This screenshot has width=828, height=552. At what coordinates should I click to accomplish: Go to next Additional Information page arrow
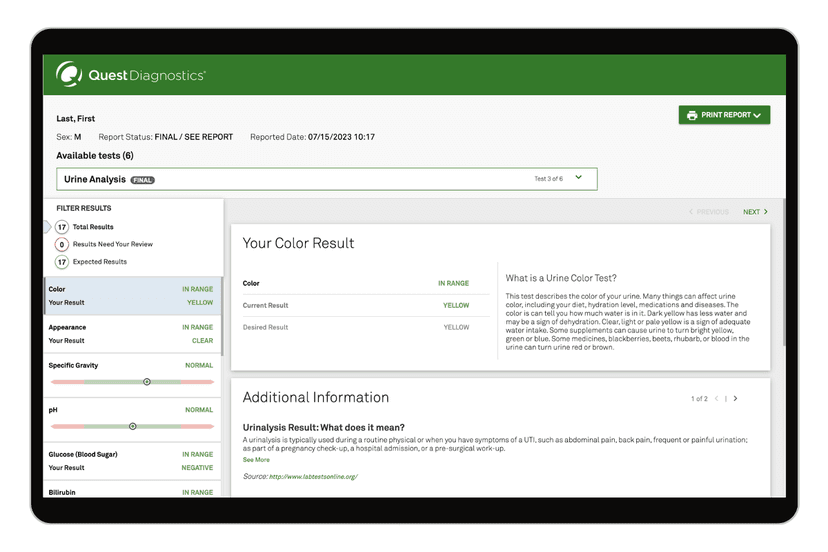coord(736,399)
